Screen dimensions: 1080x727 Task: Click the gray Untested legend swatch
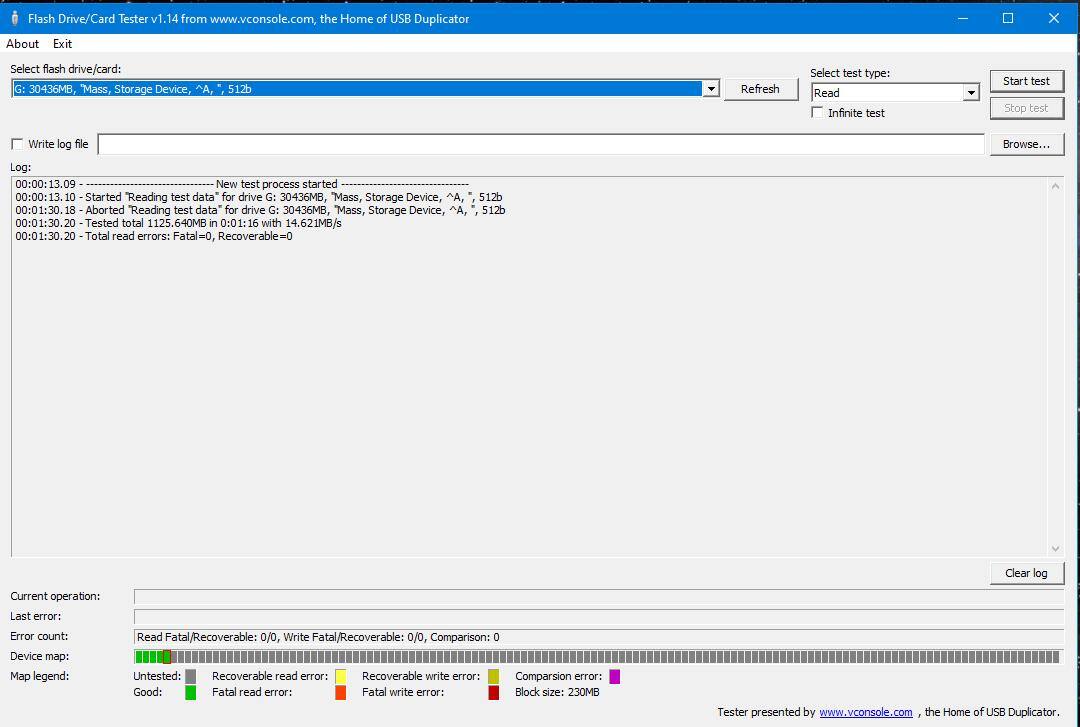(x=190, y=677)
